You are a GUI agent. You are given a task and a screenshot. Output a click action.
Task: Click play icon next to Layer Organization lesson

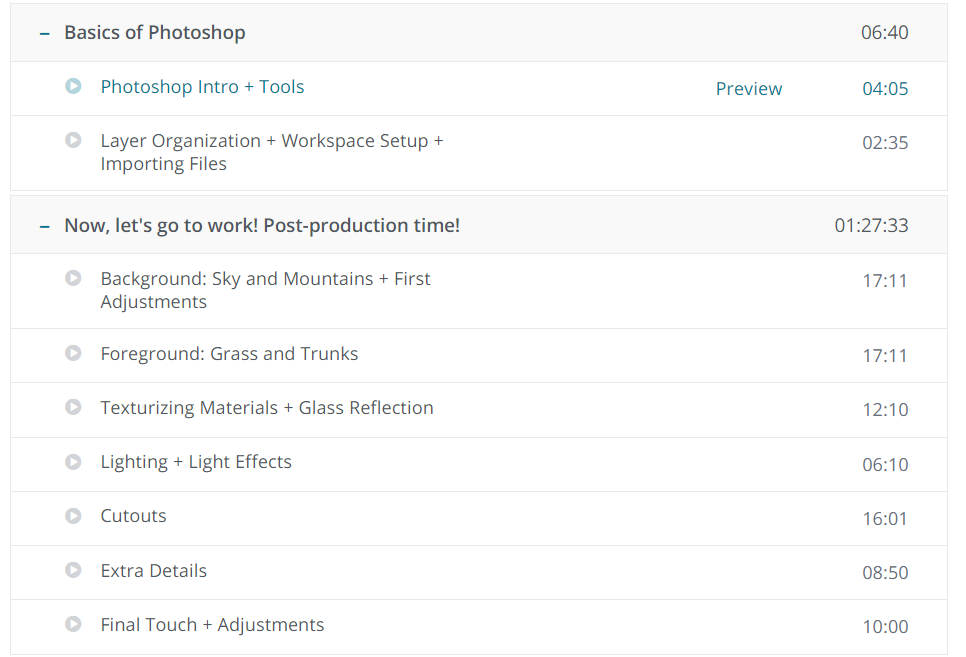tap(73, 141)
